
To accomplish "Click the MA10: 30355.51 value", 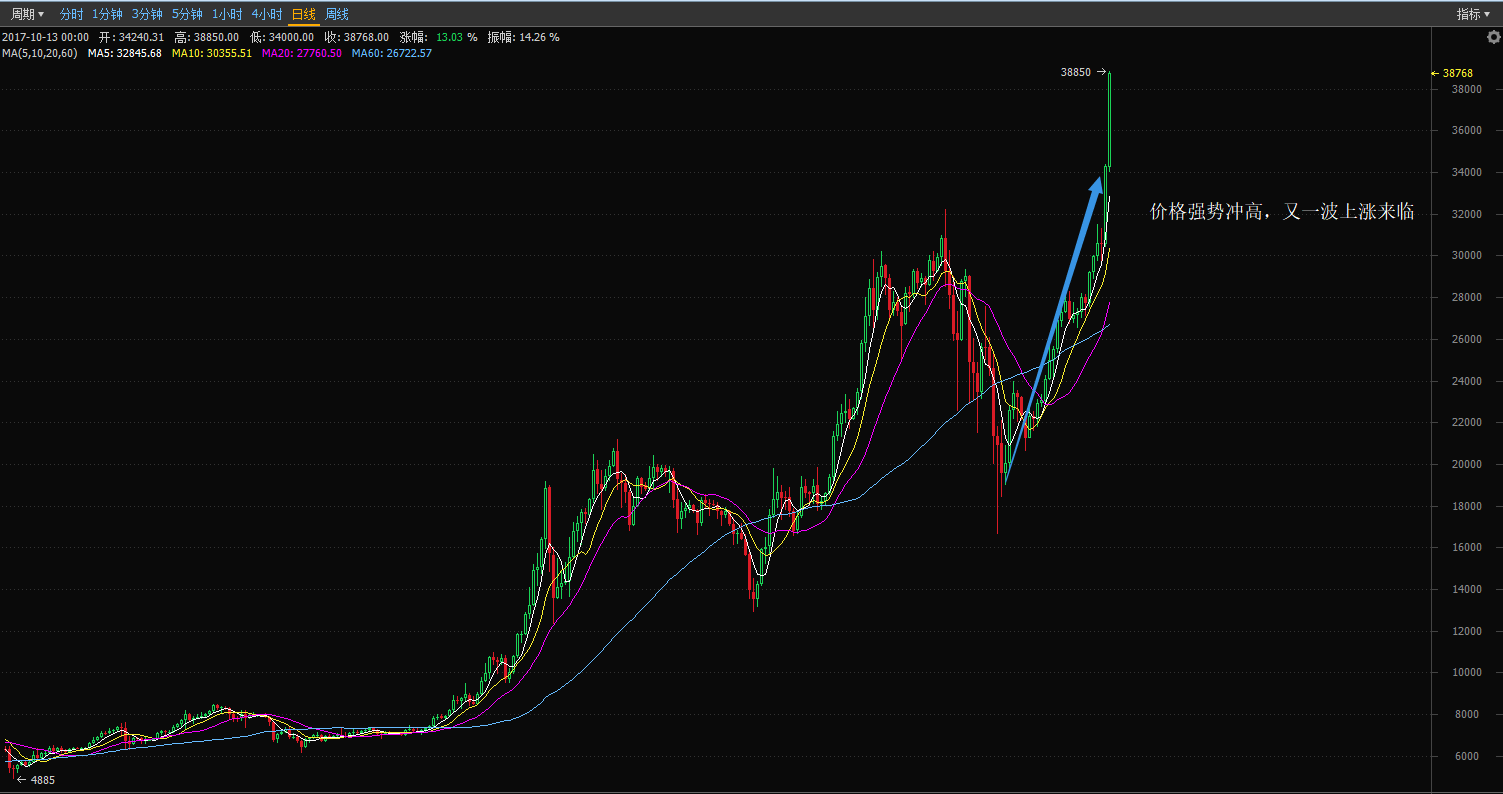I will pyautogui.click(x=212, y=53).
